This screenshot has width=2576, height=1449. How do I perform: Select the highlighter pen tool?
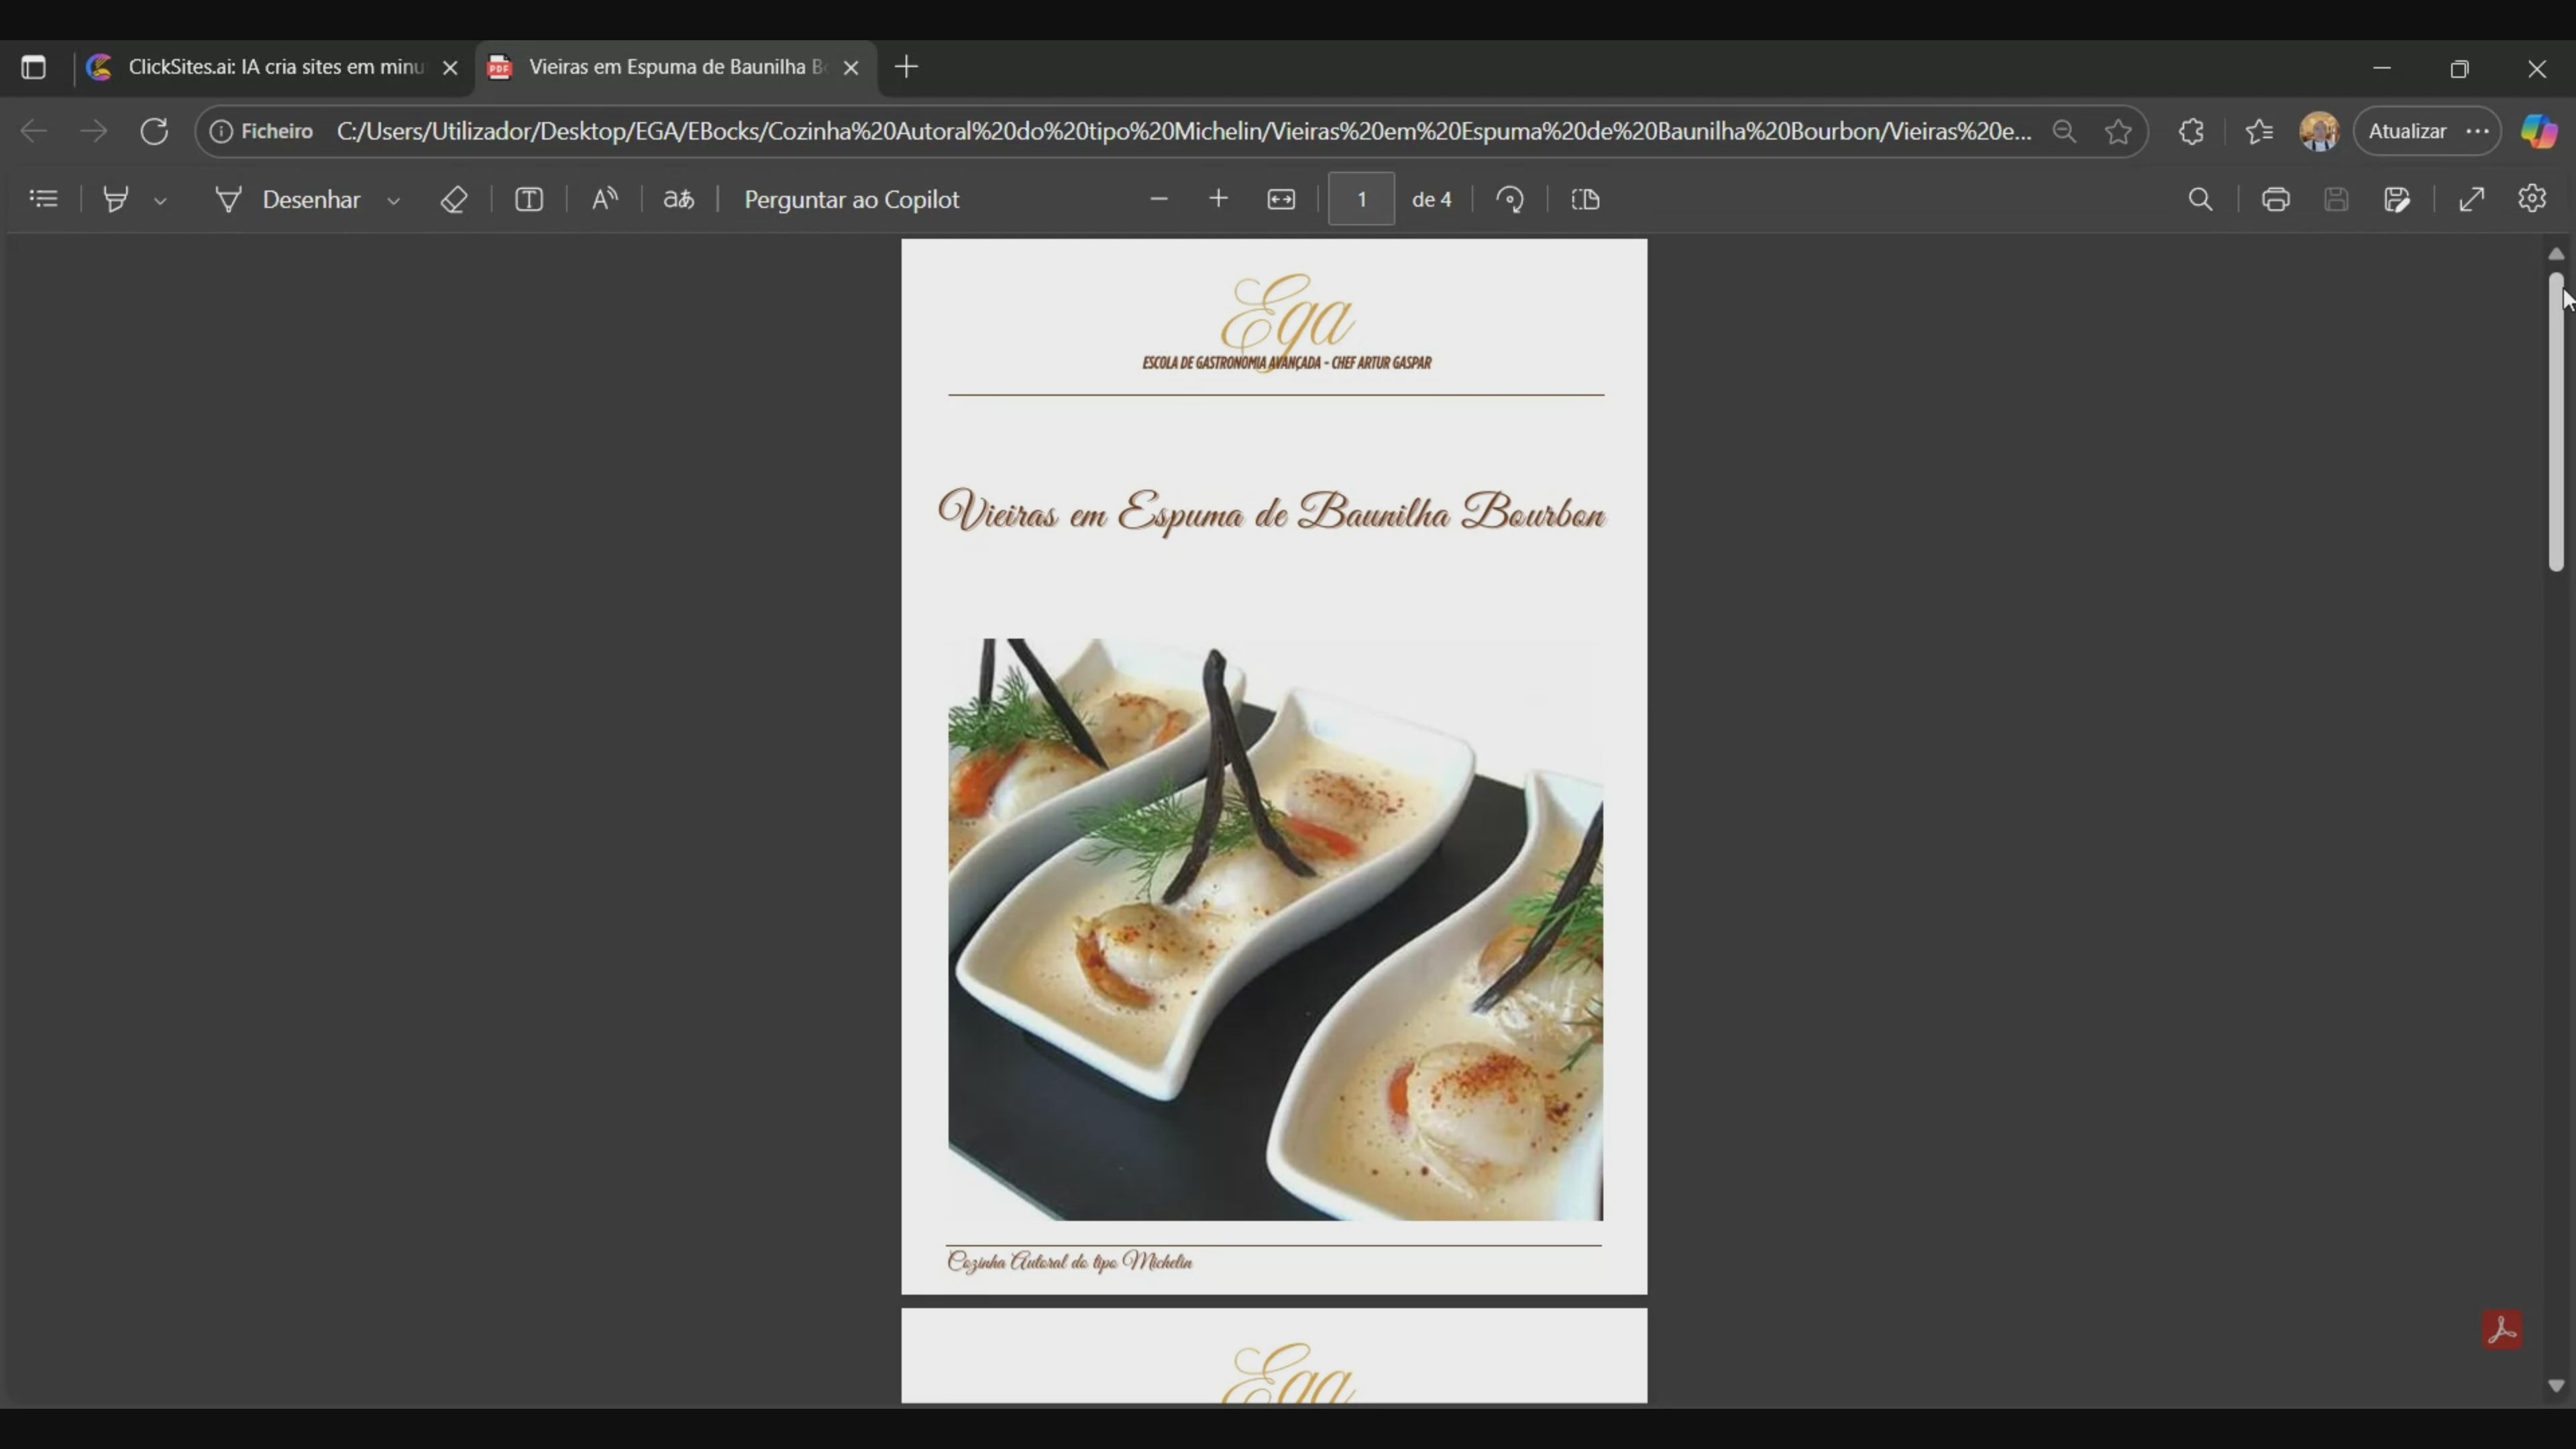116,198
